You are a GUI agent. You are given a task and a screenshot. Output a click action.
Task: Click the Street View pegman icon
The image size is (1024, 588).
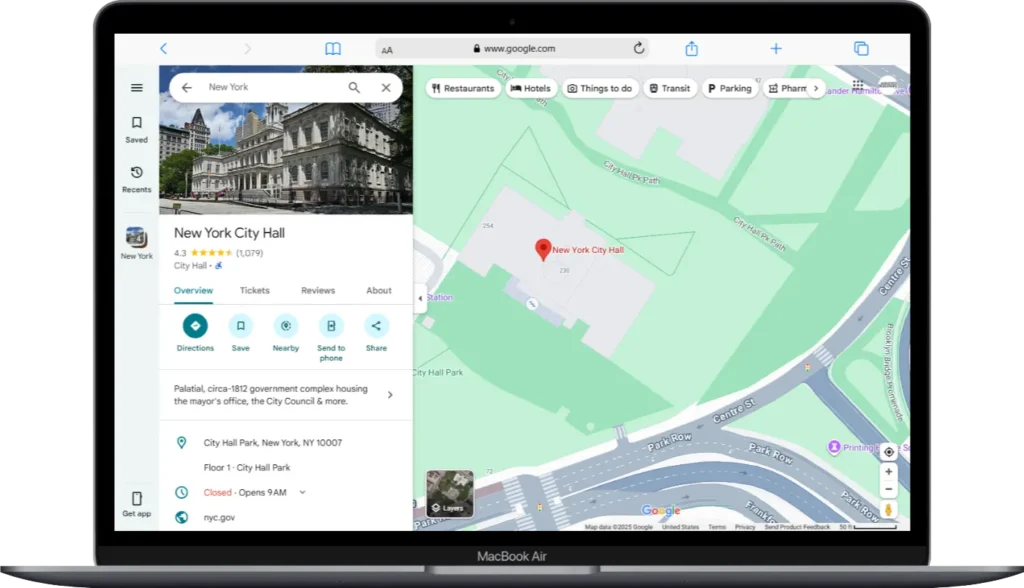[x=888, y=509]
